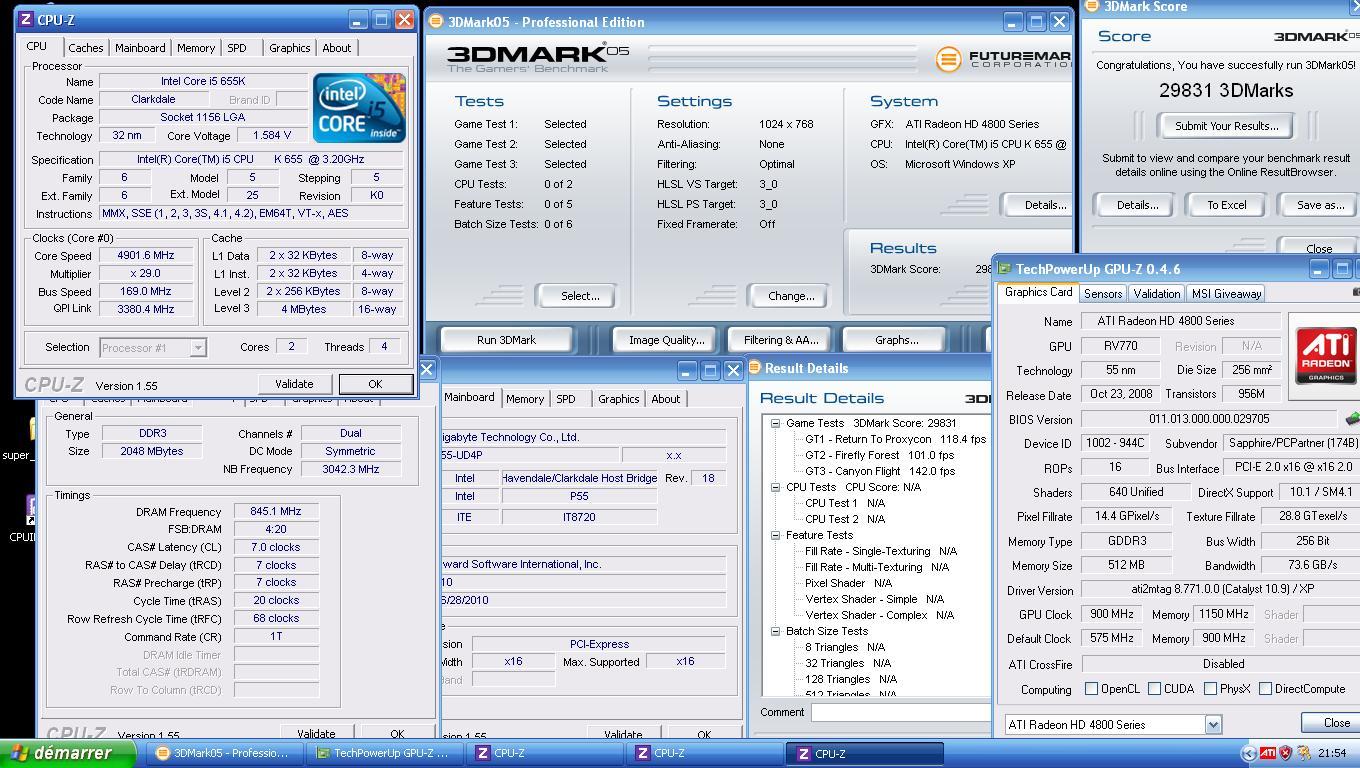Toggle the CUDA checkbox in GPU-Z
Screen dimensions: 1360x768
[x=1155, y=689]
